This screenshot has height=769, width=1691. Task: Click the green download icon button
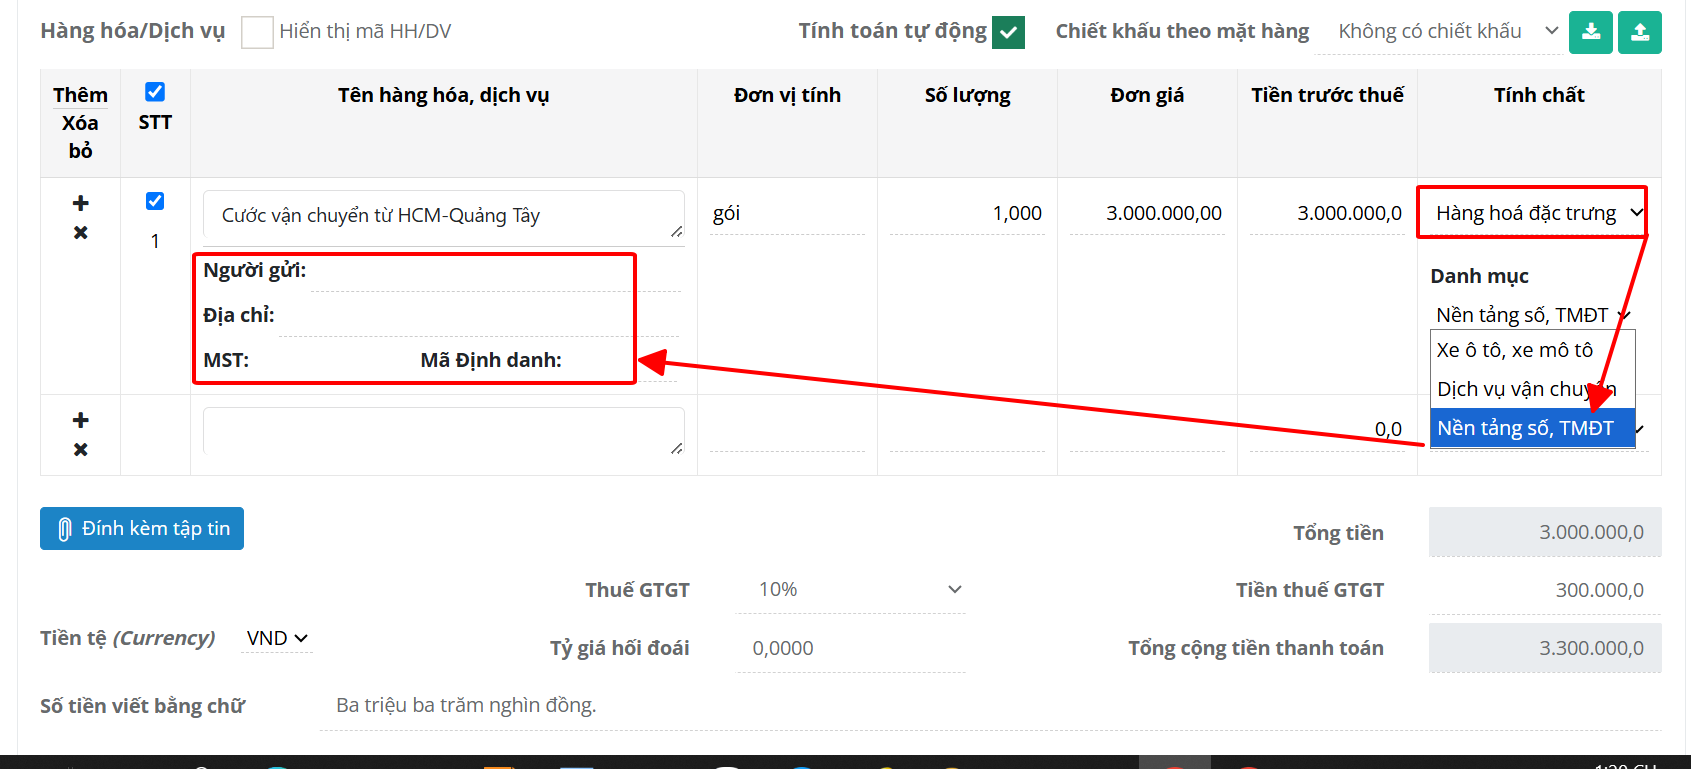point(1590,32)
